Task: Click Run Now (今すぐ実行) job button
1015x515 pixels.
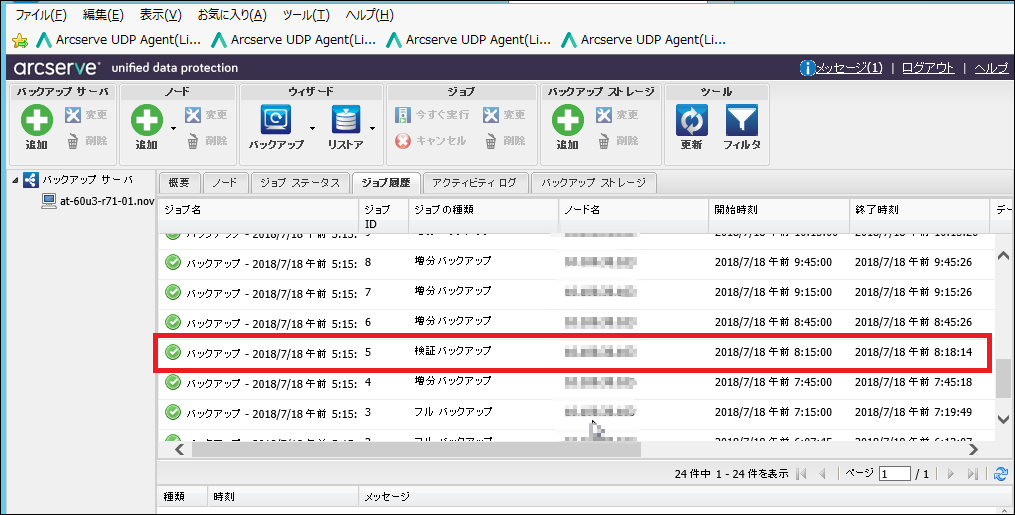Action: (x=432, y=115)
